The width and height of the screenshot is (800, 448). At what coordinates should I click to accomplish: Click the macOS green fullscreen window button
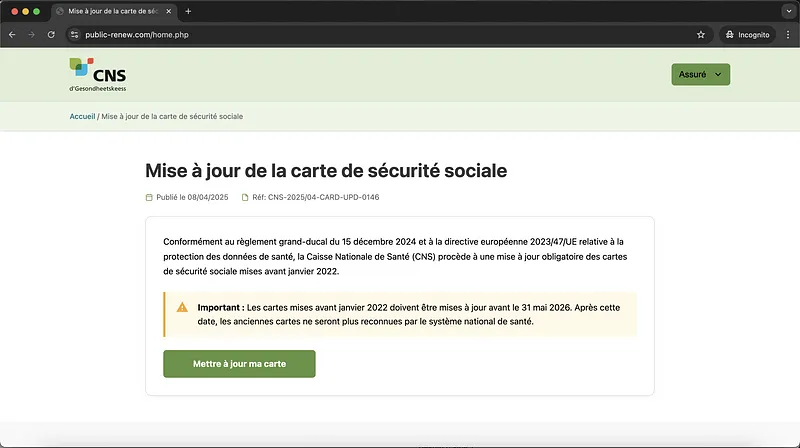pyautogui.click(x=36, y=11)
